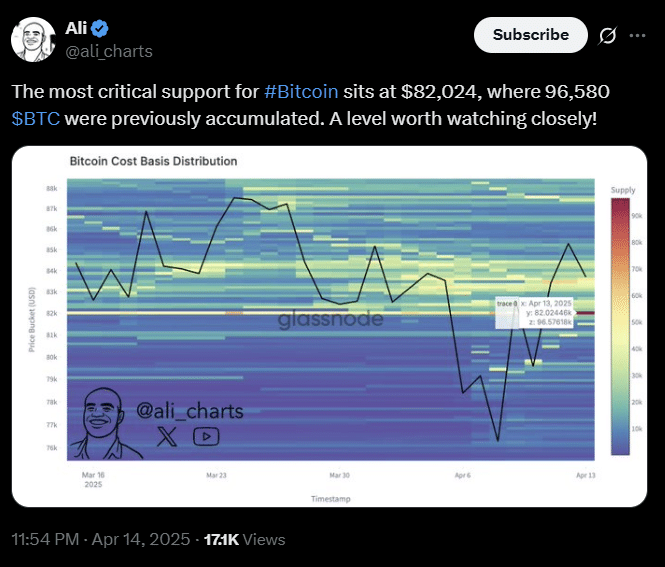Image resolution: width=665 pixels, height=567 pixels.
Task: Click the Apr 13 tooltip box
Action: pos(534,313)
